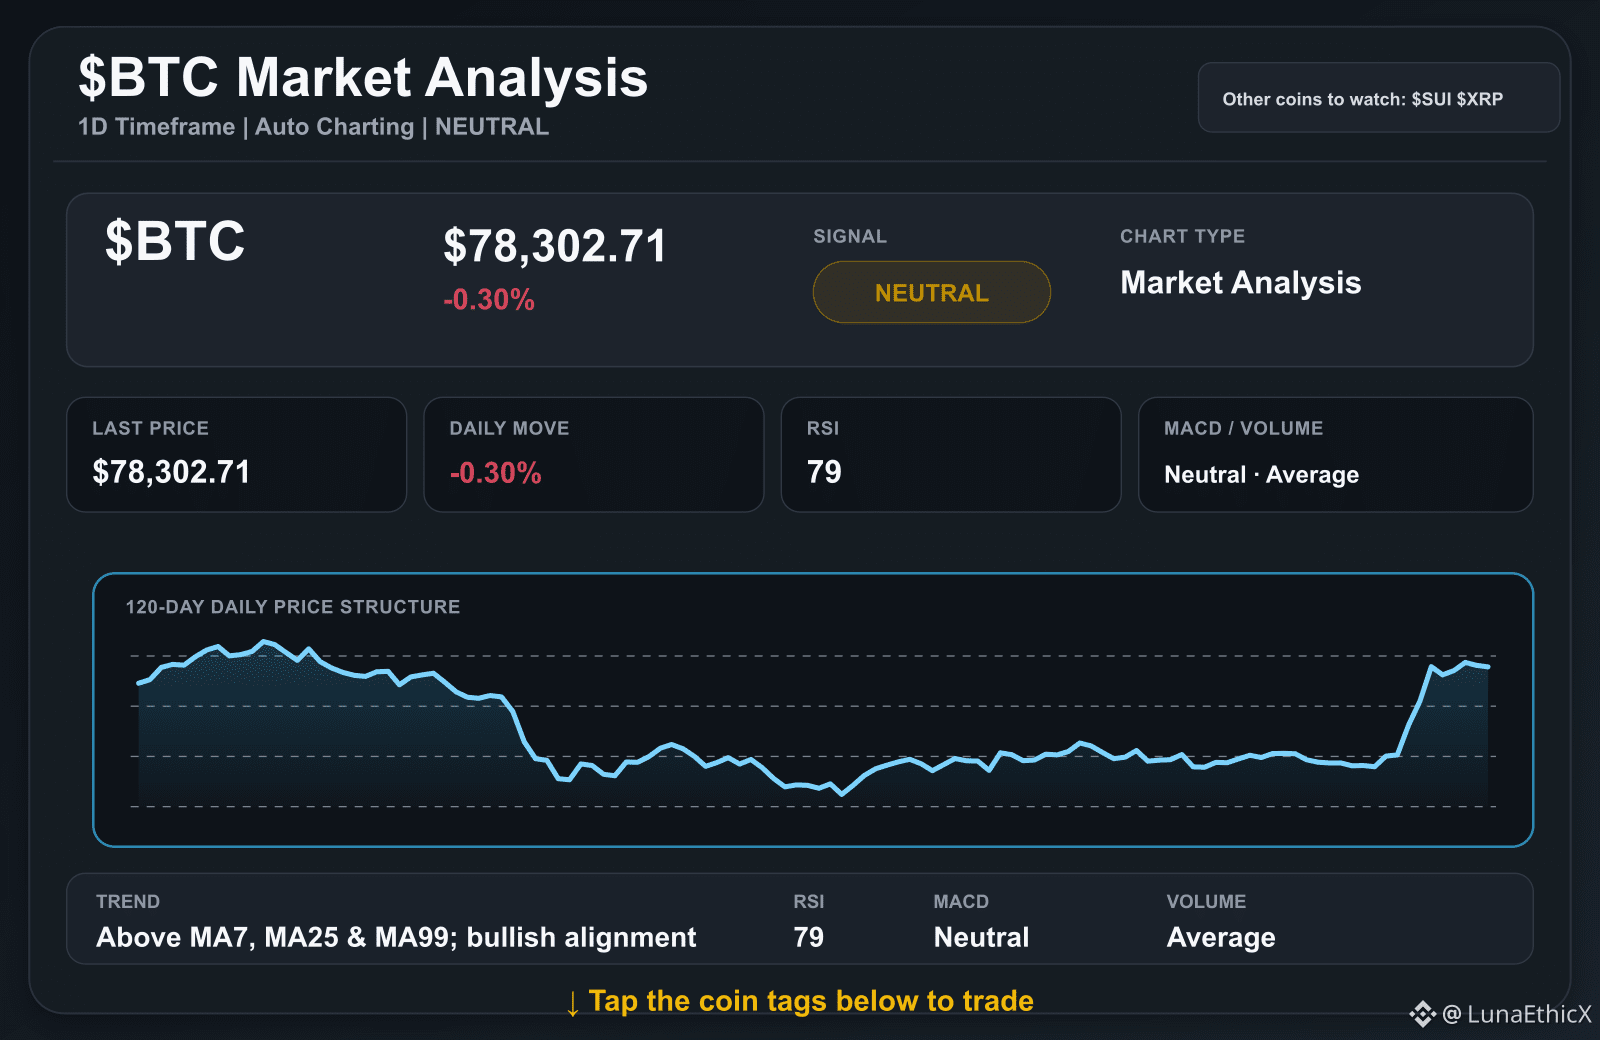This screenshot has width=1600, height=1040.
Task: Click the $BTC ticker in summary panel
Action: (175, 241)
